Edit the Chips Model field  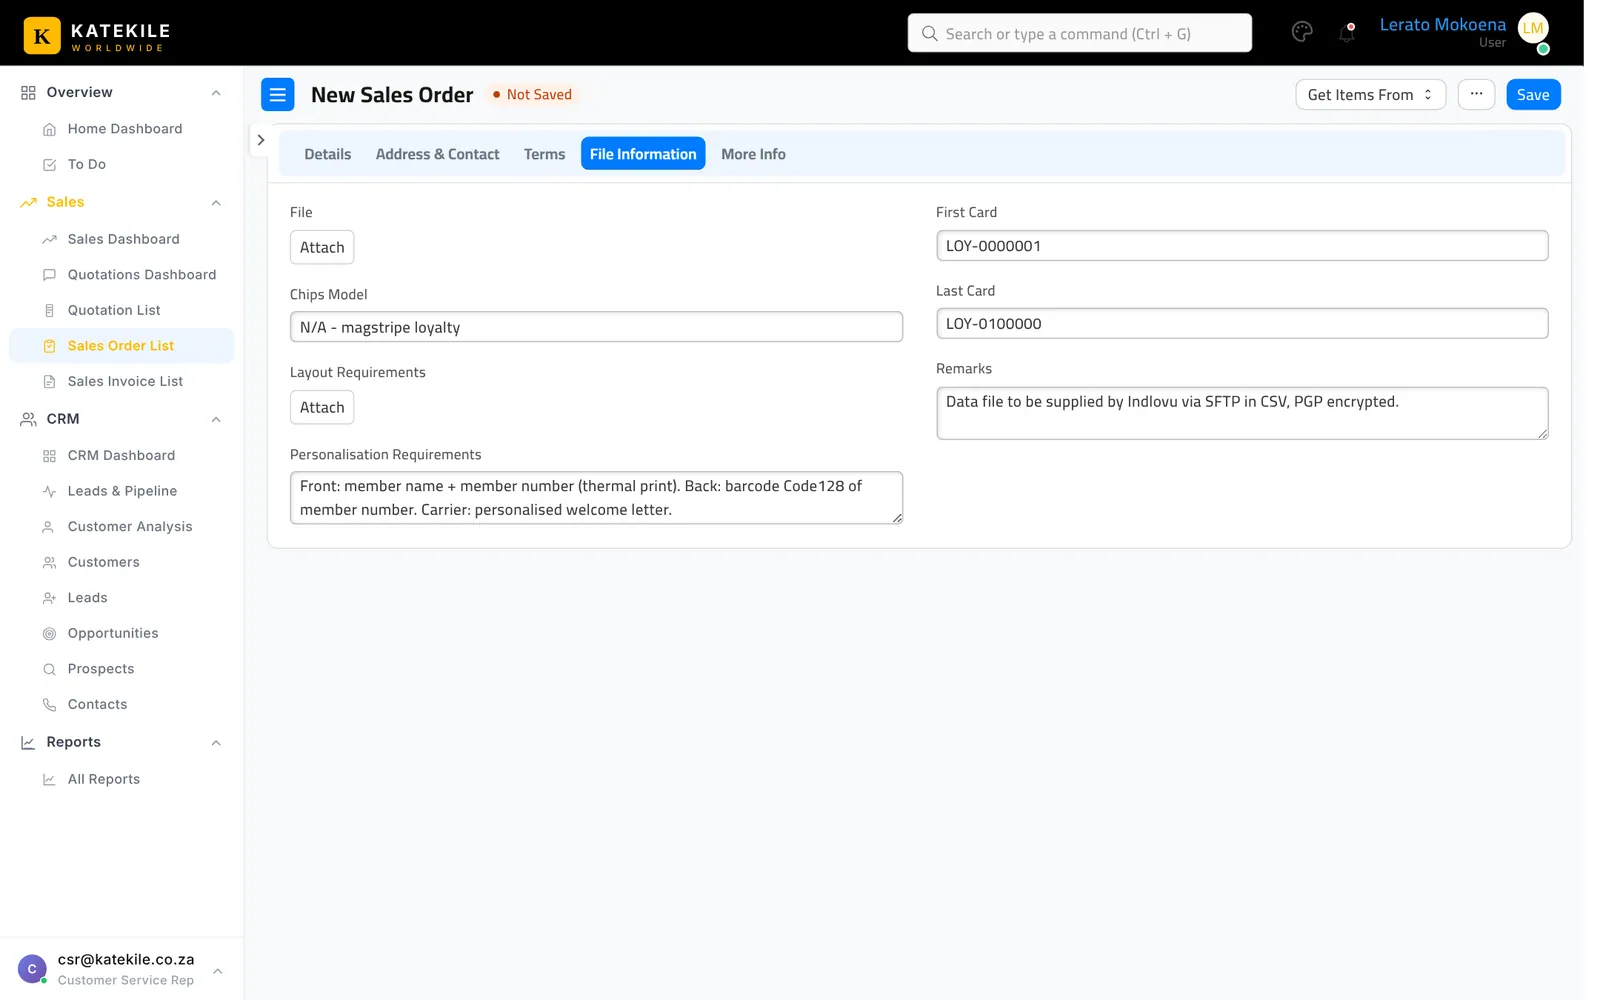(596, 327)
